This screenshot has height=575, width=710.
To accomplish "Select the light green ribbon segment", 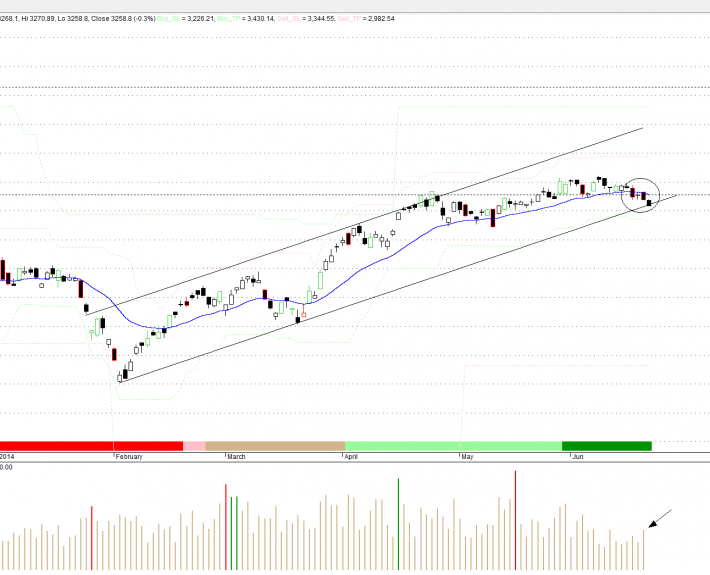I will (x=452, y=446).
